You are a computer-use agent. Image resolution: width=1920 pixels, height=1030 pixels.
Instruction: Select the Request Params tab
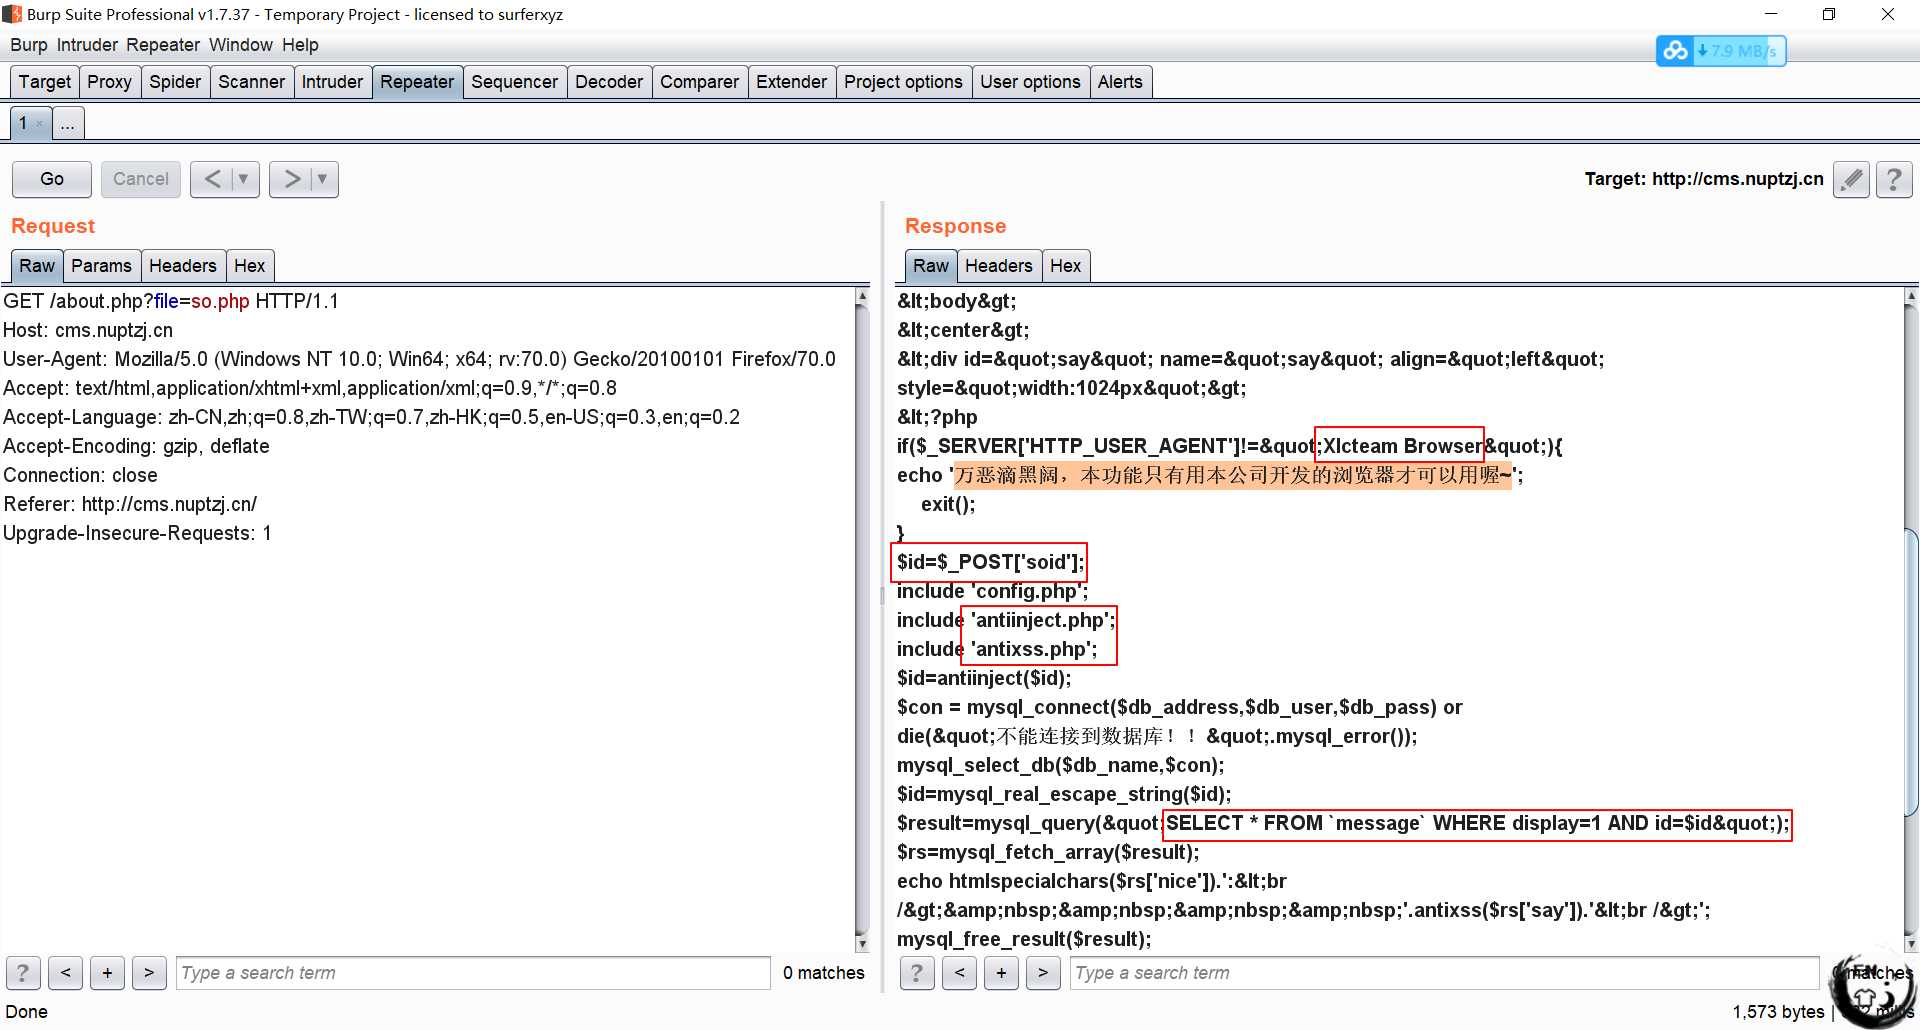(x=101, y=266)
